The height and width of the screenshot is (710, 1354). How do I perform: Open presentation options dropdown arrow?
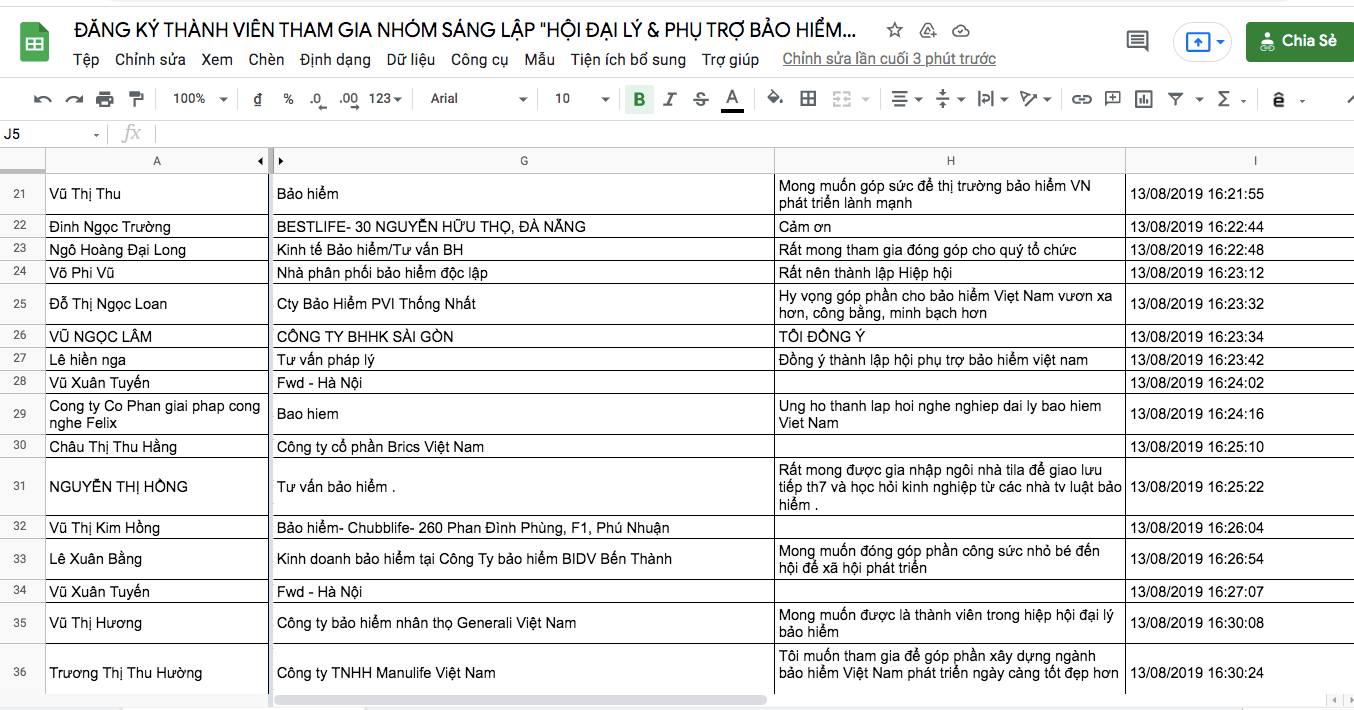(1221, 42)
